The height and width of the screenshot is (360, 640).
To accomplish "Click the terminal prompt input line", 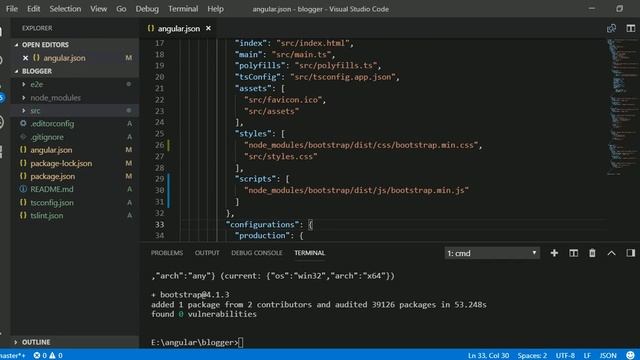I will [x=197, y=342].
